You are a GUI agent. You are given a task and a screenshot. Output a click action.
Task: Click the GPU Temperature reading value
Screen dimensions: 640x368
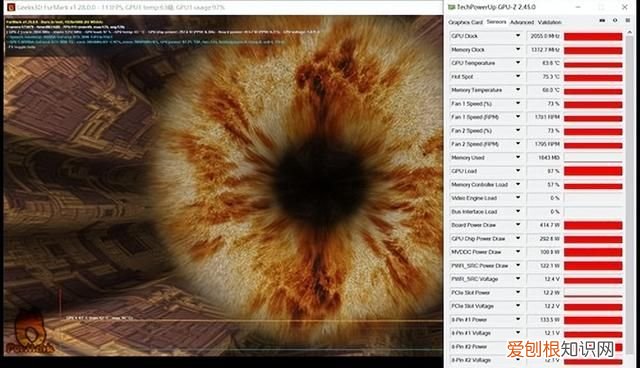coord(544,63)
